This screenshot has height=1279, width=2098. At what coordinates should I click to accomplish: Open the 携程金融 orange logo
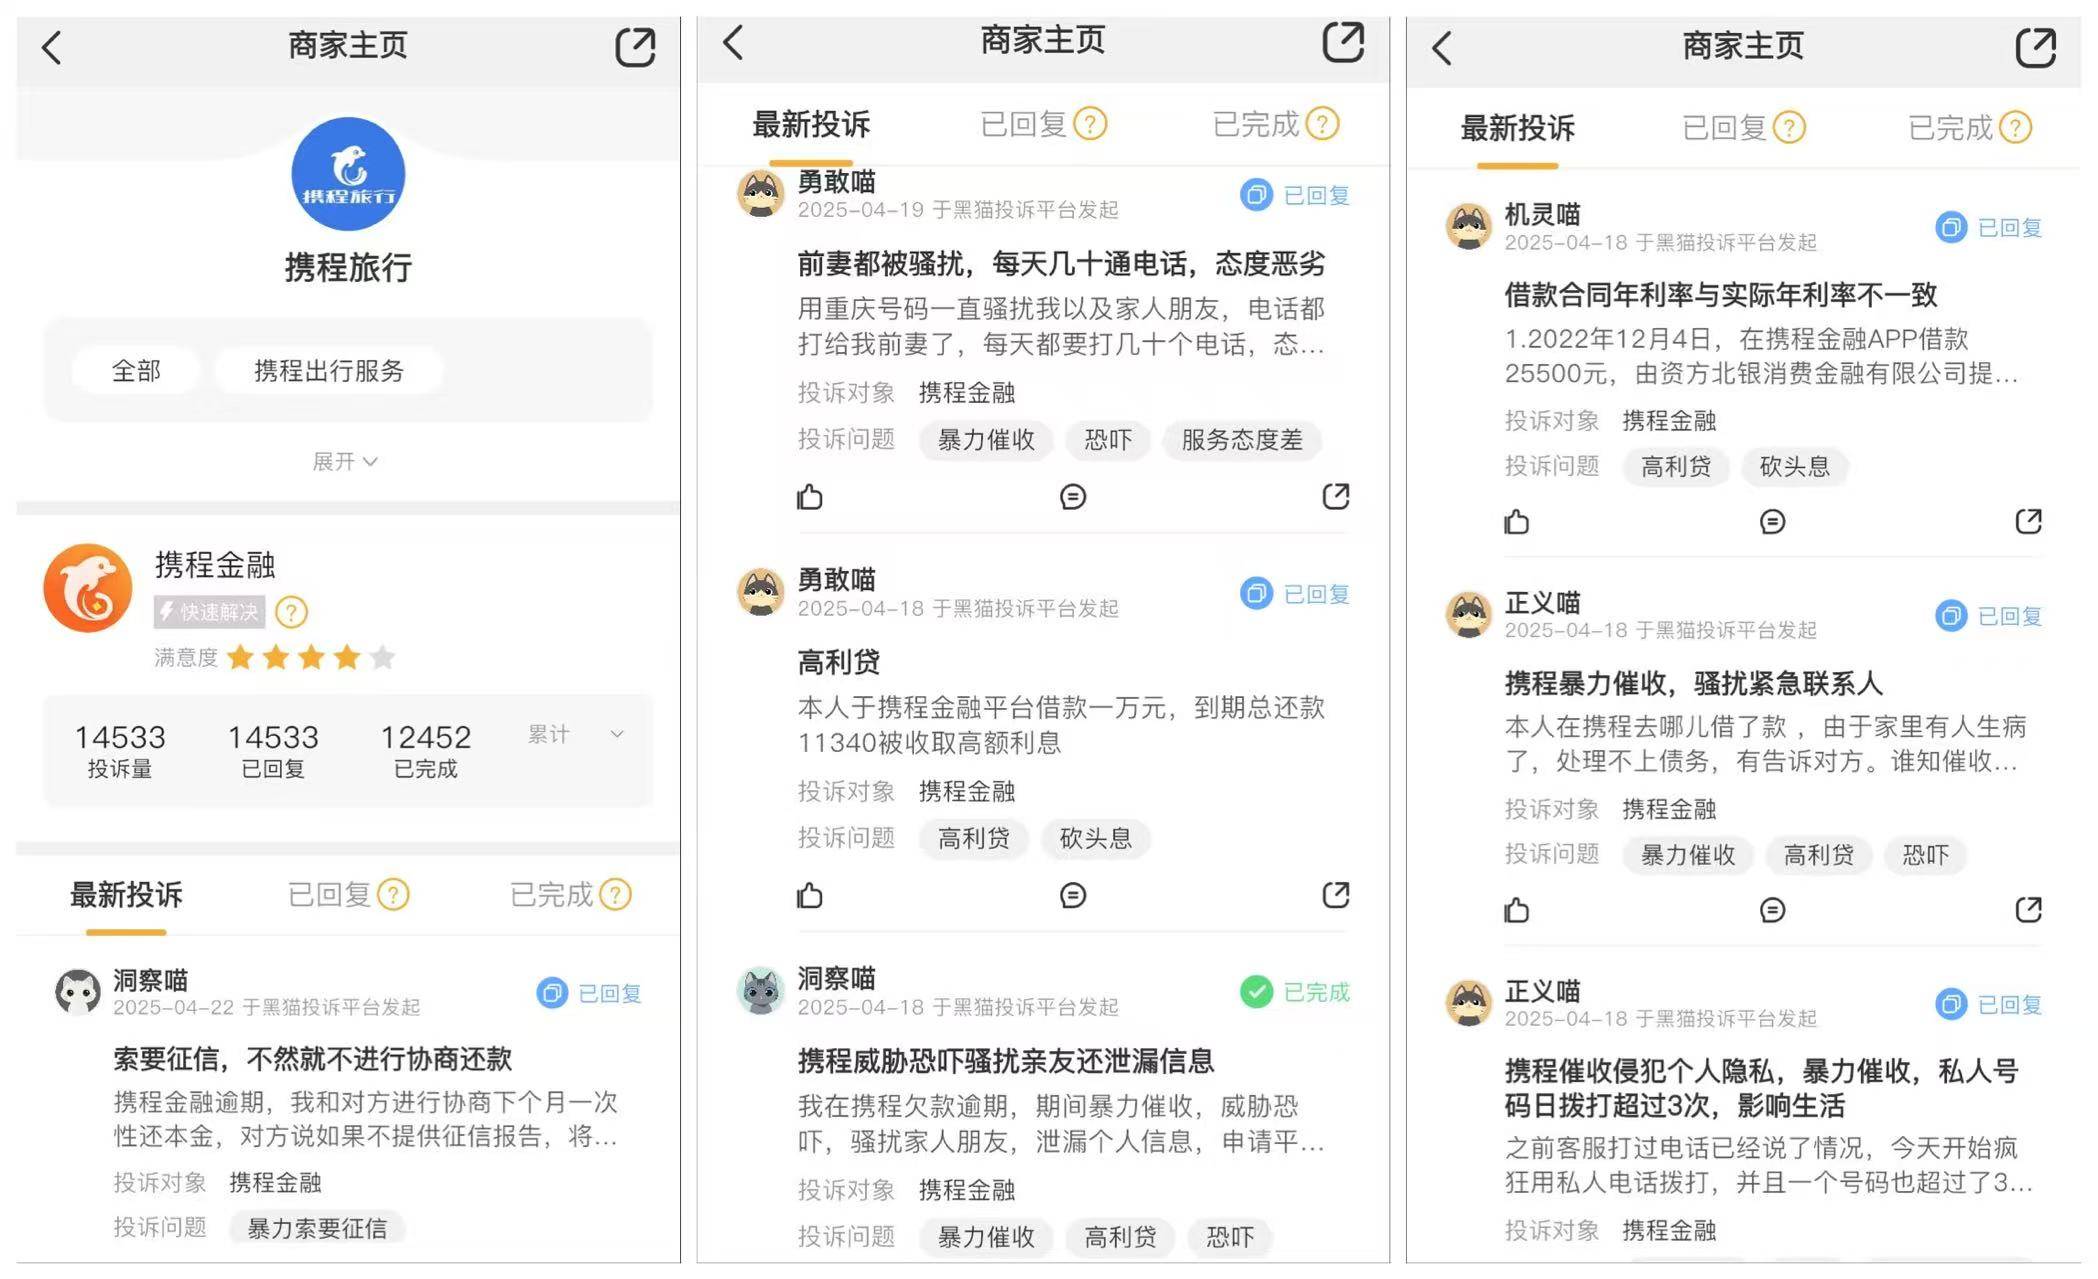[x=88, y=588]
